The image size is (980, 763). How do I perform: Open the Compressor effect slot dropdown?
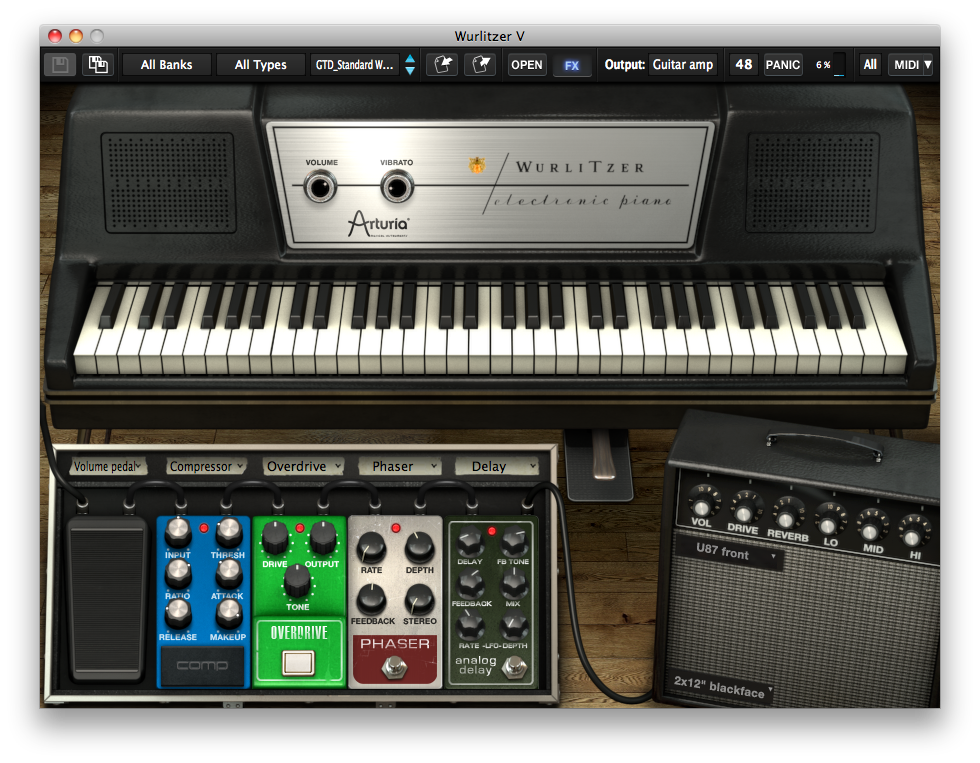206,466
